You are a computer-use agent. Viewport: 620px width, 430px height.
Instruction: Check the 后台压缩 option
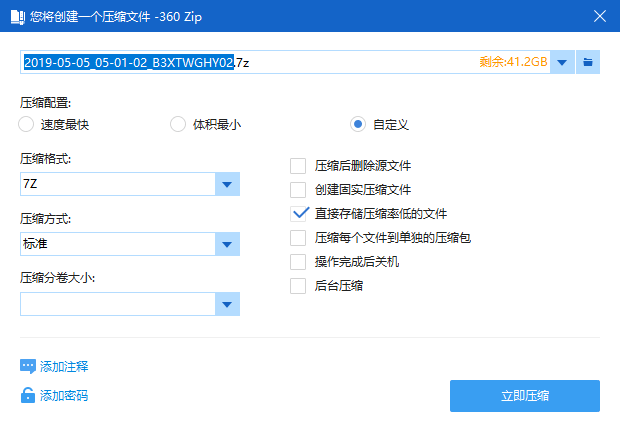298,286
